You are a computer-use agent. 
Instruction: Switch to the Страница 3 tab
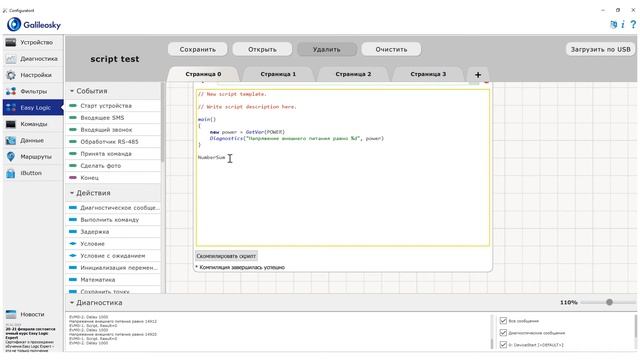[428, 74]
